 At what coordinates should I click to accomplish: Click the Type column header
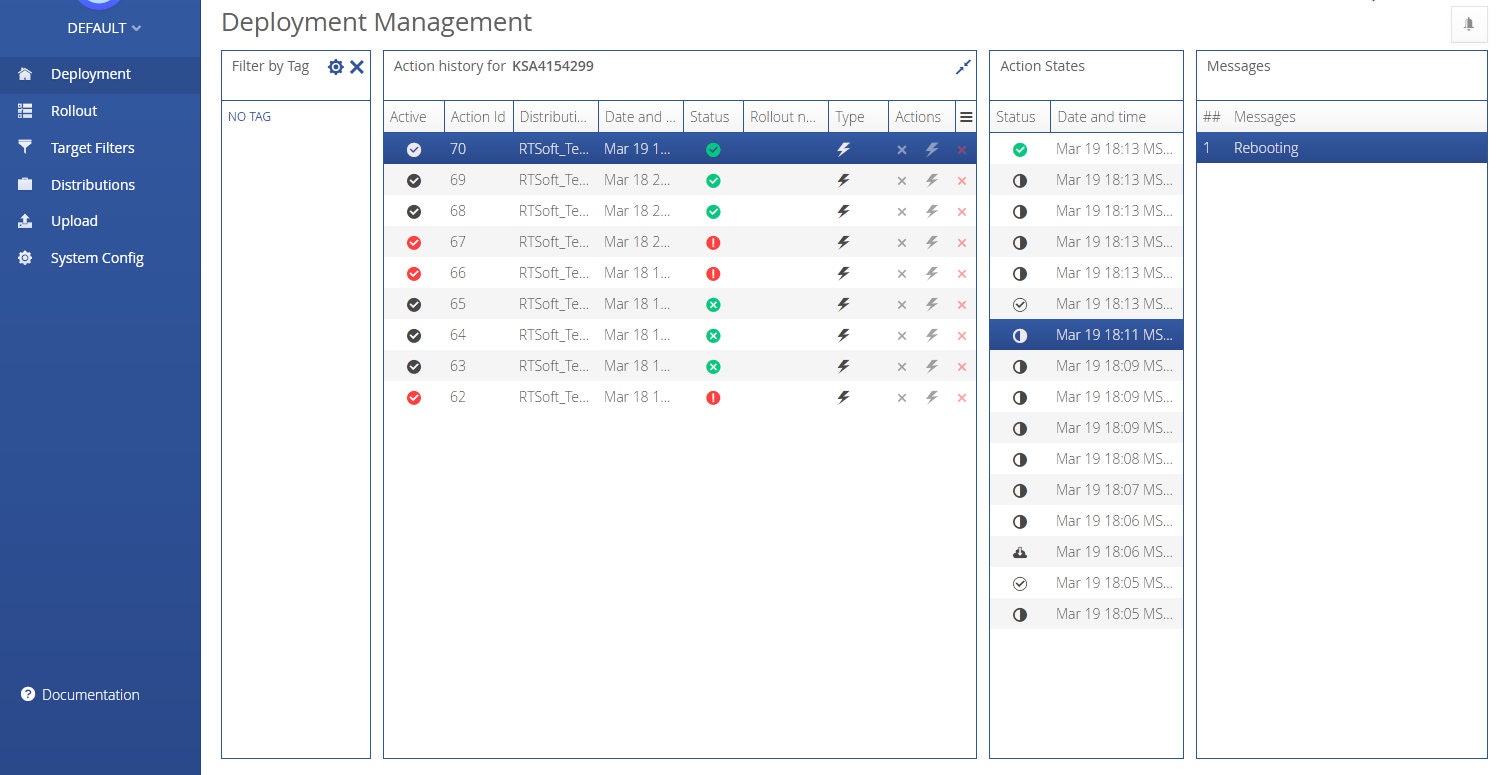coord(858,117)
